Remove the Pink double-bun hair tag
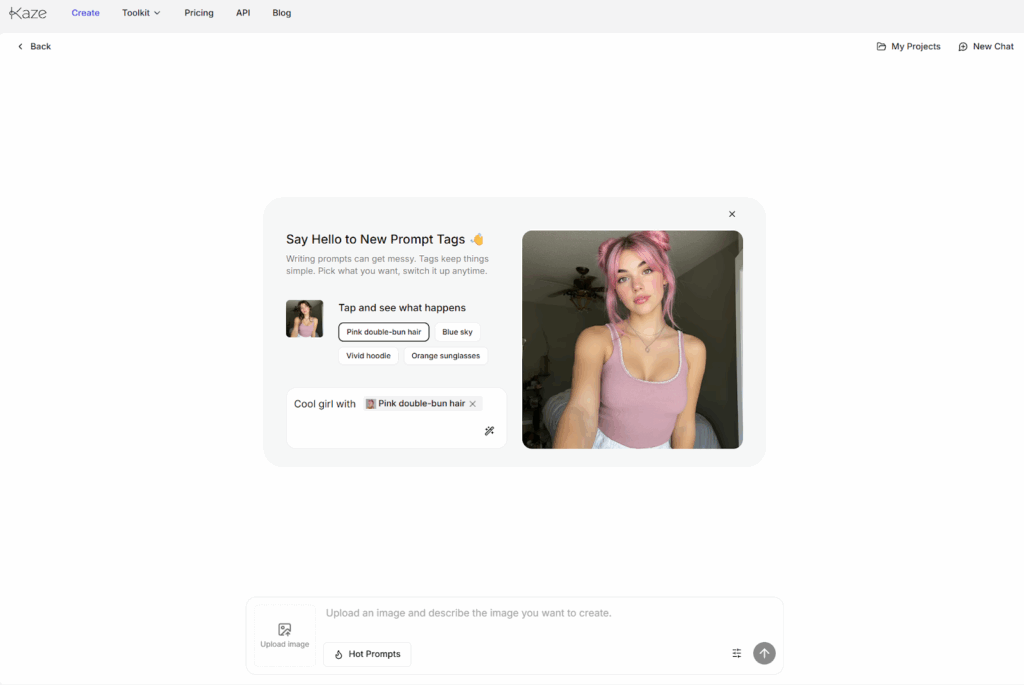1024x685 pixels. (x=473, y=404)
